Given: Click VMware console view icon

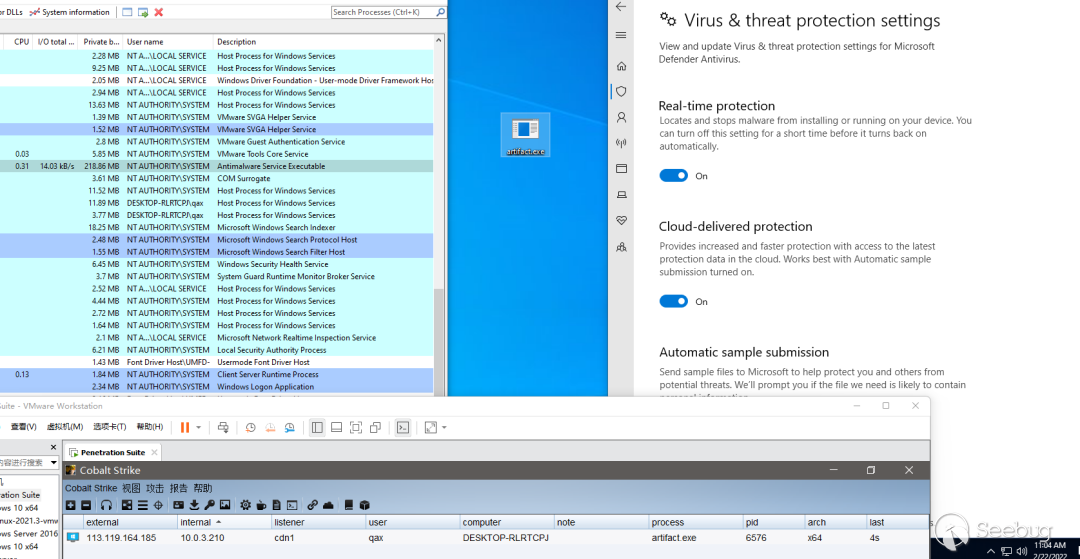Looking at the screenshot, I should [403, 428].
